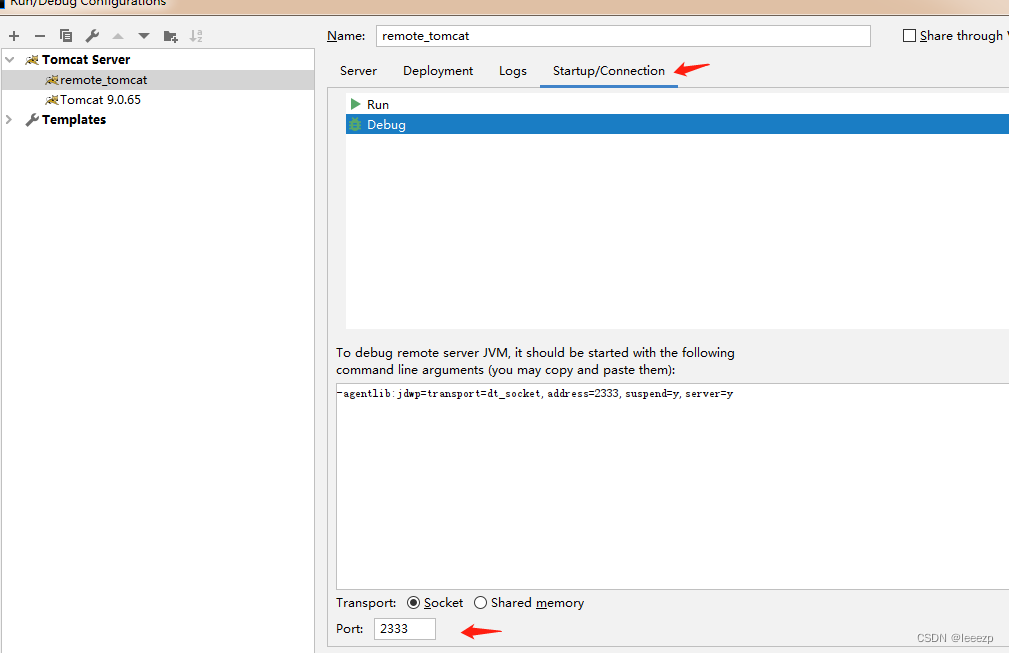Click the Debug bug icon

pos(355,125)
